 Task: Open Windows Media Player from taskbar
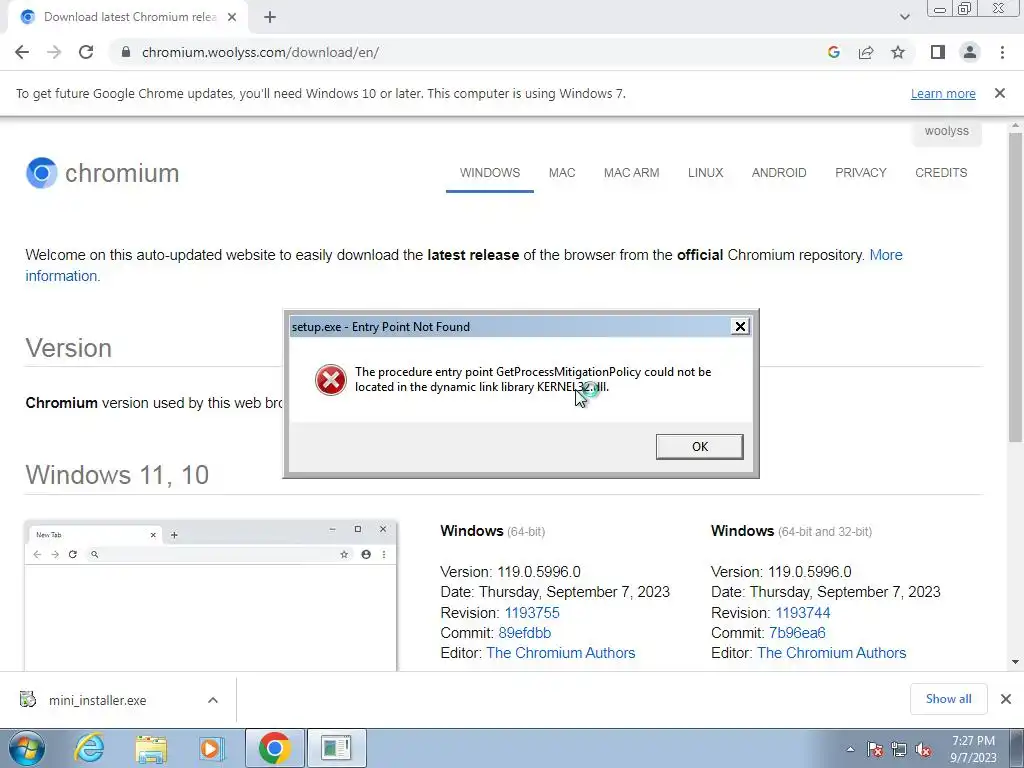click(x=211, y=748)
